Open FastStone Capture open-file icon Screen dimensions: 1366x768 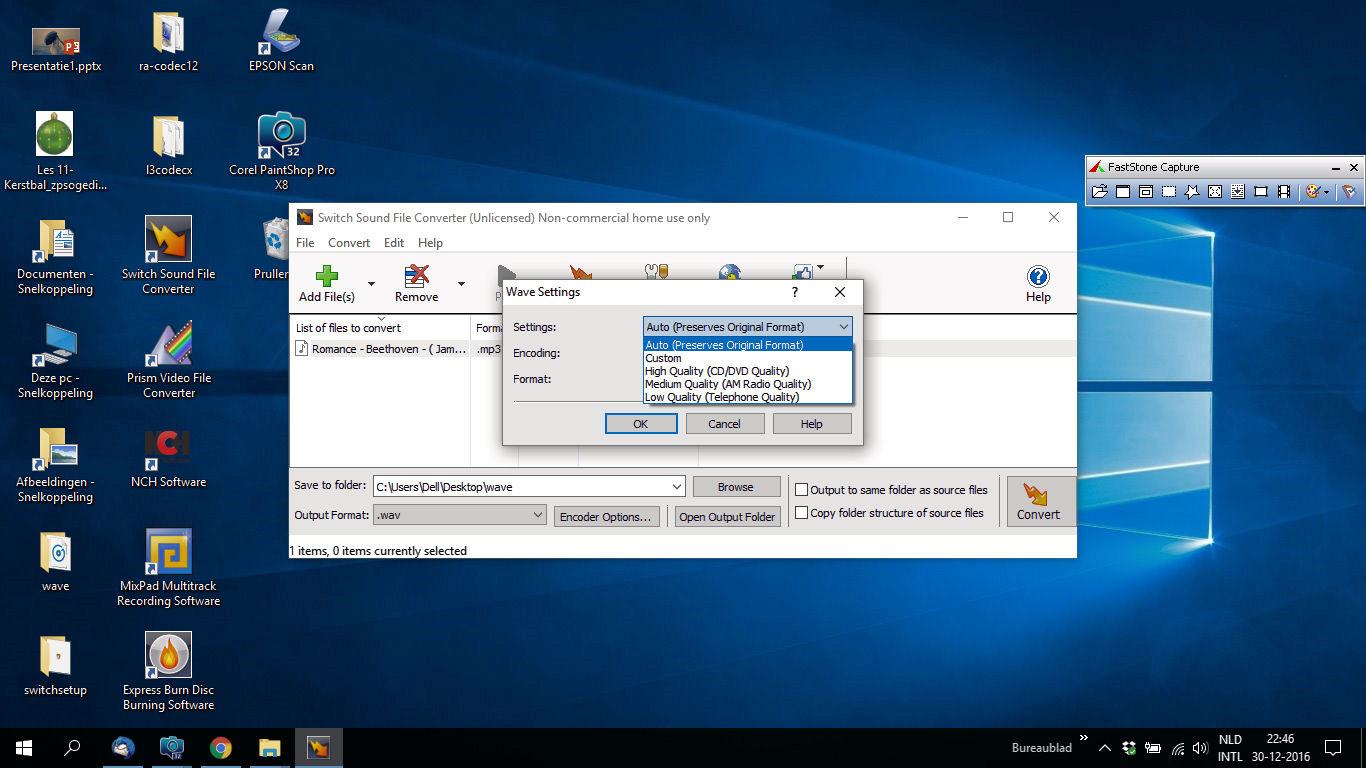click(x=1099, y=191)
